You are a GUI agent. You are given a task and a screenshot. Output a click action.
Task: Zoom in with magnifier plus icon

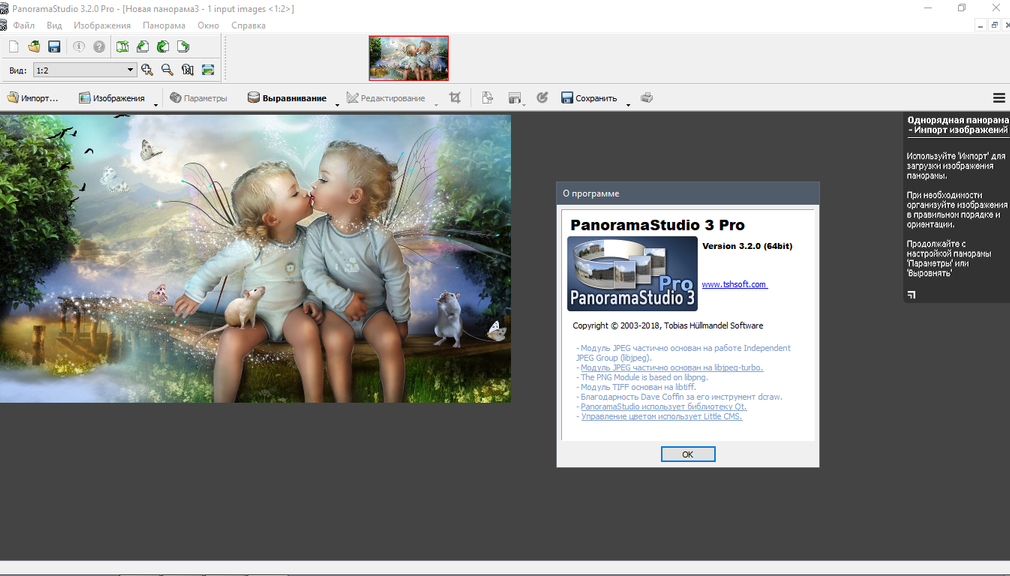click(x=147, y=70)
